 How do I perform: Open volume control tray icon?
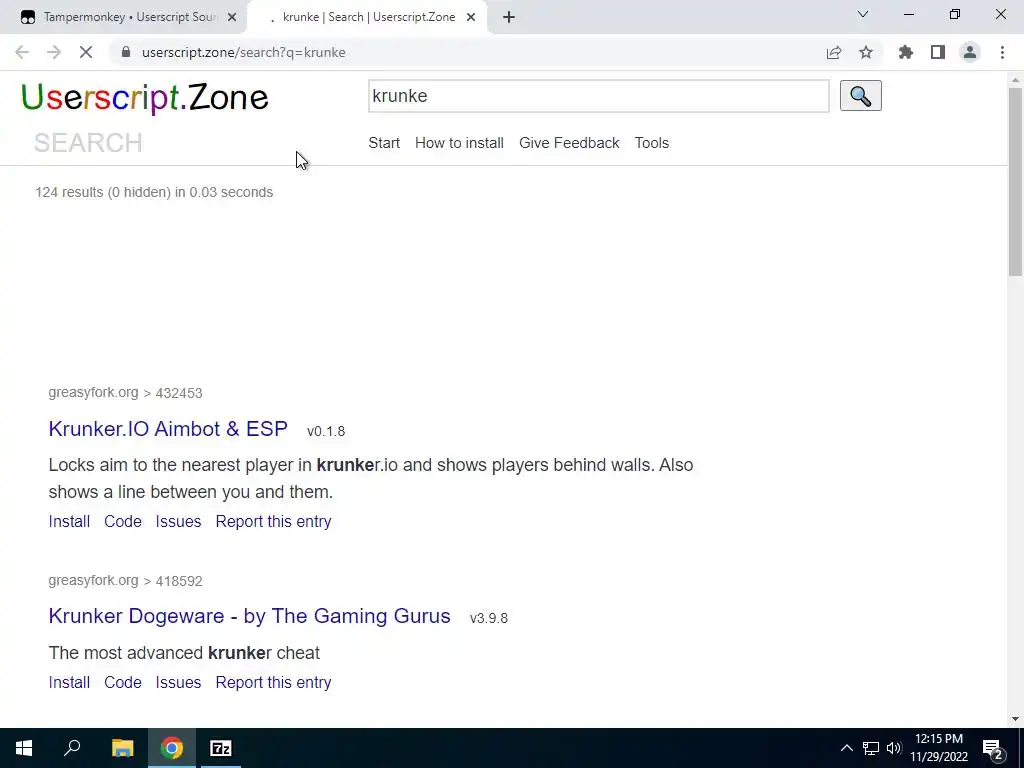[x=894, y=748]
